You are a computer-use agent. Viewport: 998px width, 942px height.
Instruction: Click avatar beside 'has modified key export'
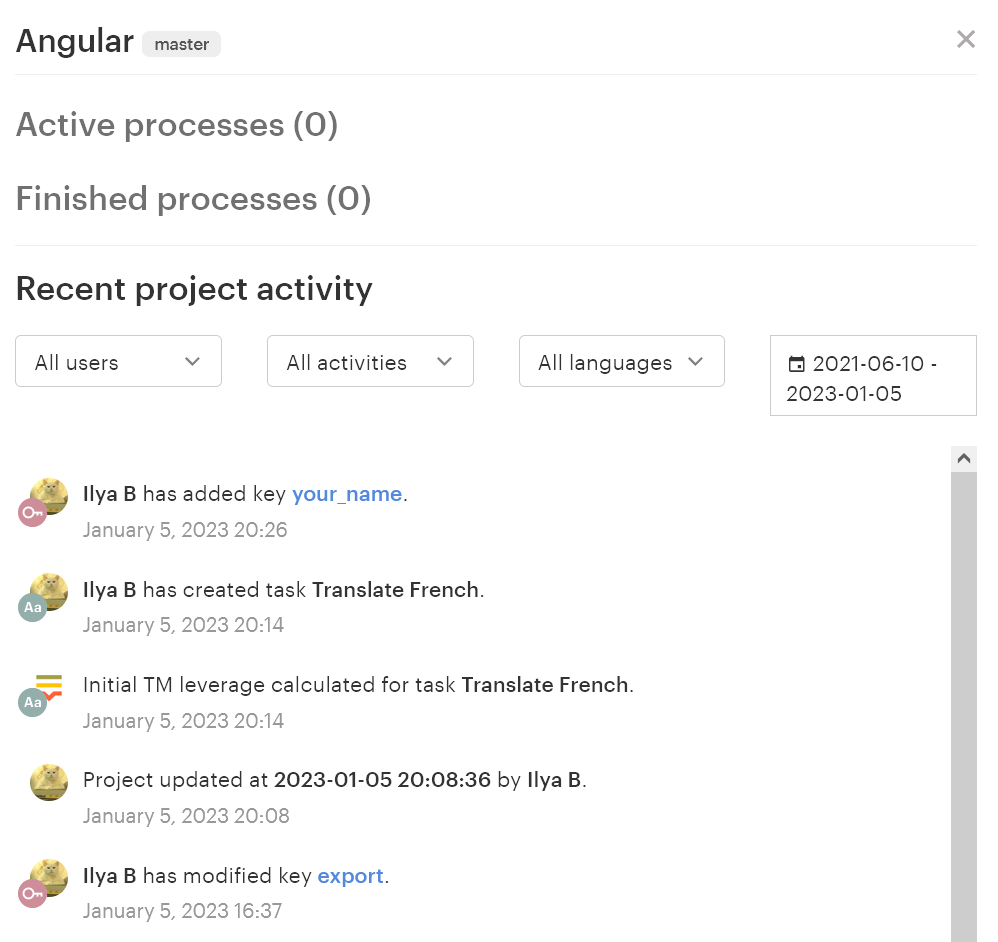pos(50,876)
